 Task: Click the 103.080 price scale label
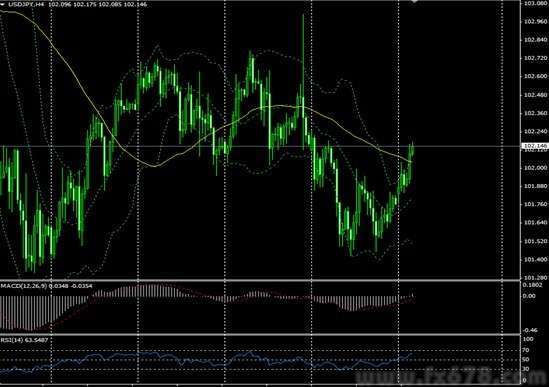pos(535,3)
